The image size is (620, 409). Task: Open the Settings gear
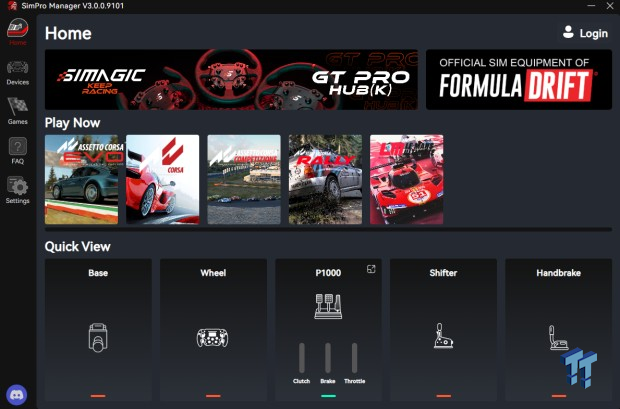tap(18, 190)
